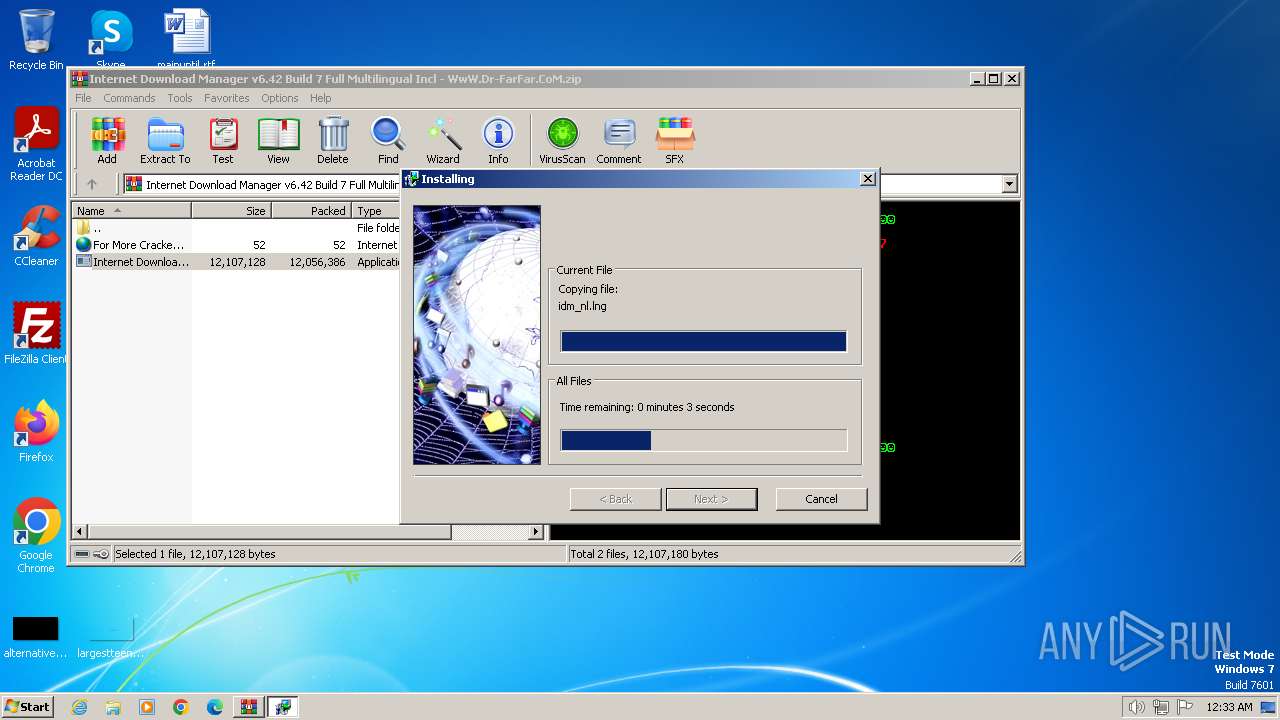Select the mainuntil.rtf Word document icon
This screenshot has height=720, width=1280.
coord(187,40)
